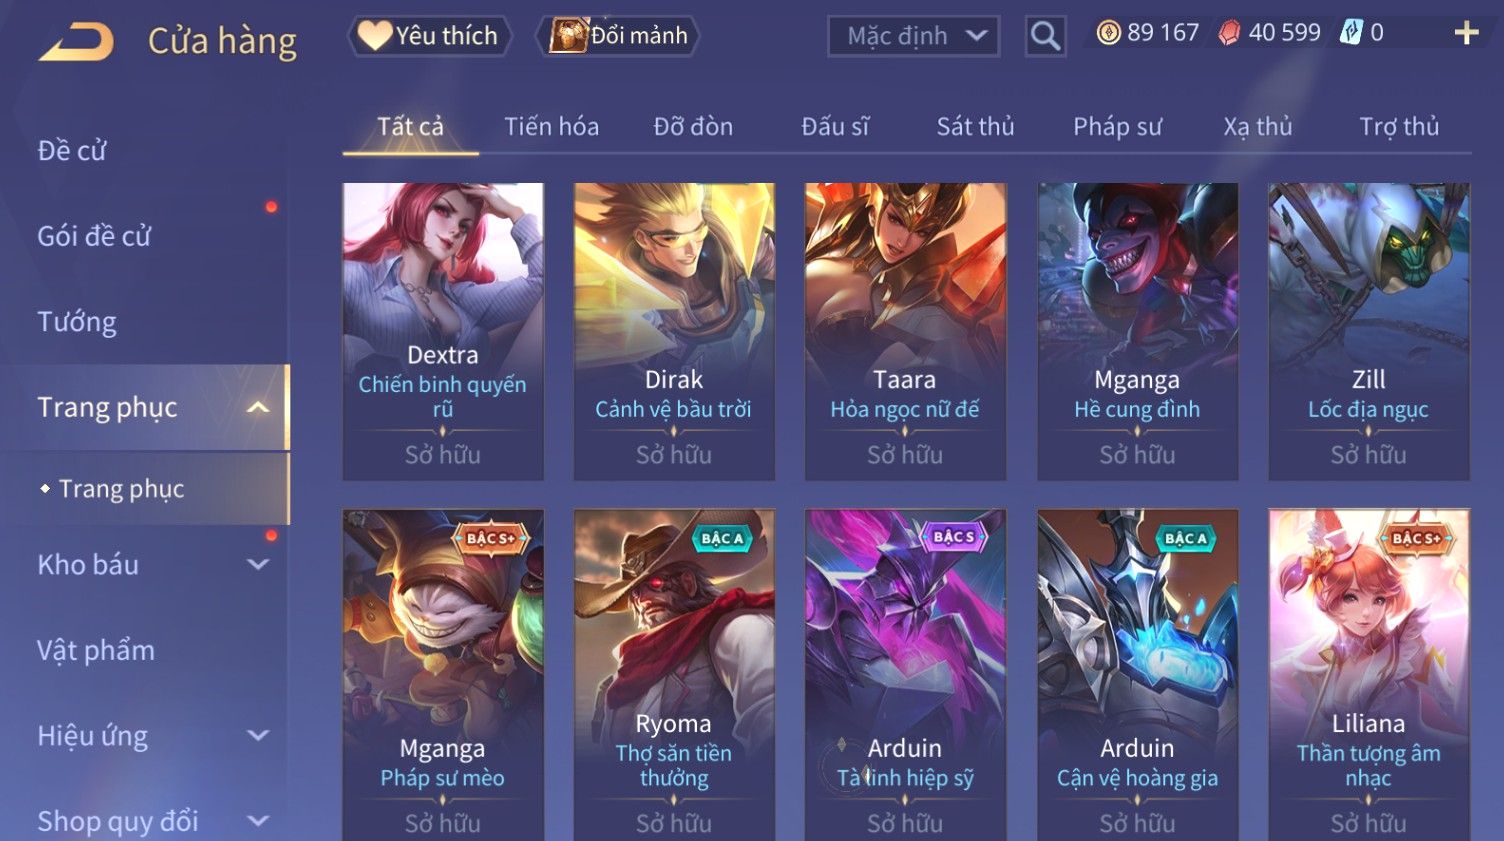Switch to the Pháp sư tab
The height and width of the screenshot is (841, 1504).
[x=1117, y=127]
